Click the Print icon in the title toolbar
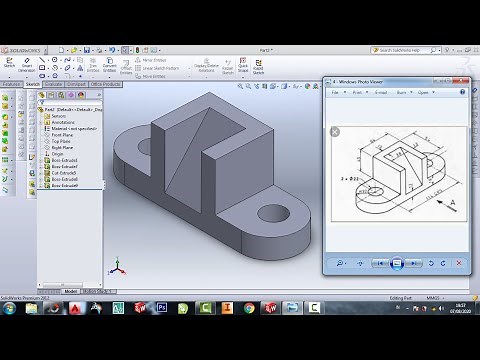Screen dimensions: 480x360 [99, 50]
